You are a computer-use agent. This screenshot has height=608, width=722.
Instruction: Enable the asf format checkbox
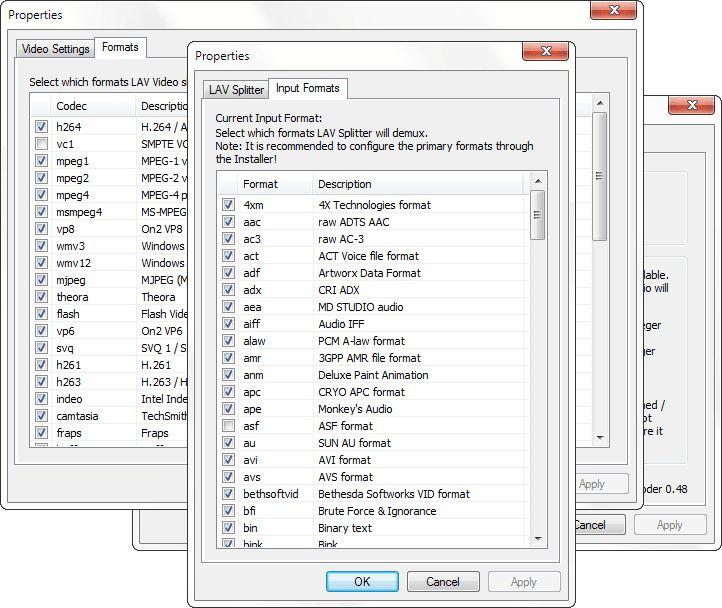coord(228,426)
